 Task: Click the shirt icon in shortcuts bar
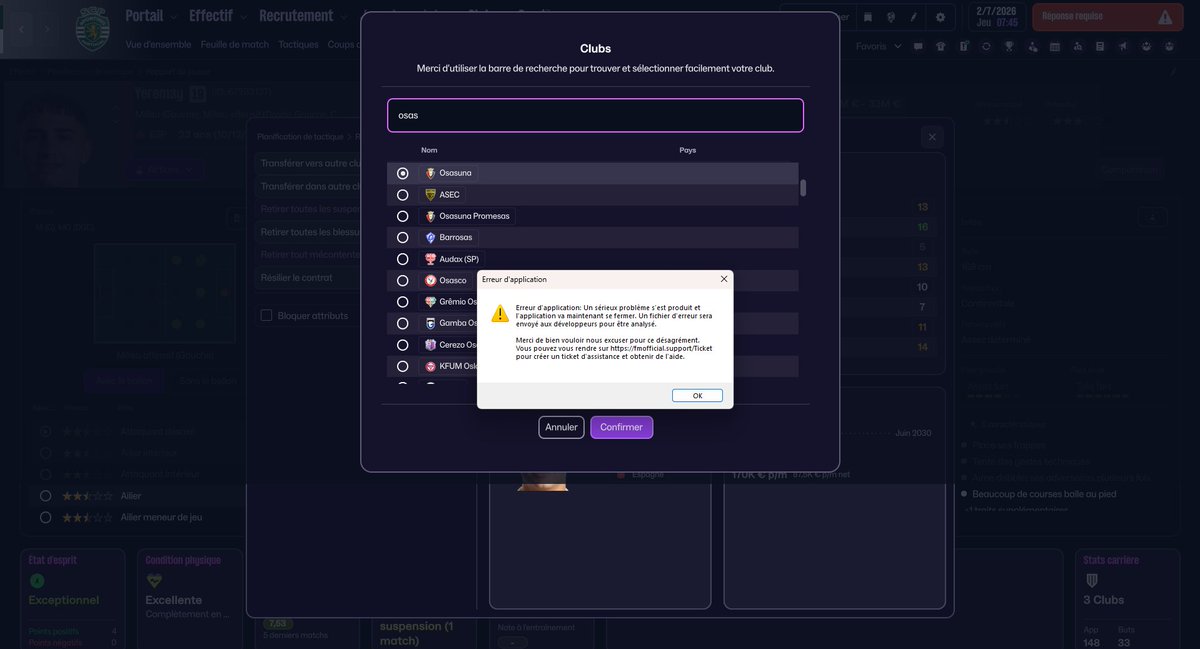[x=940, y=46]
